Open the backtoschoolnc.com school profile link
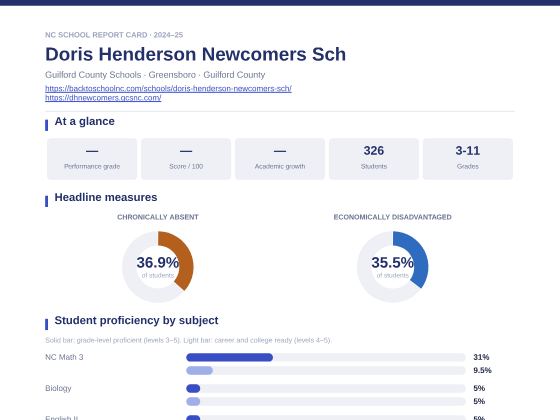The height and width of the screenshot is (420, 560). point(168,89)
